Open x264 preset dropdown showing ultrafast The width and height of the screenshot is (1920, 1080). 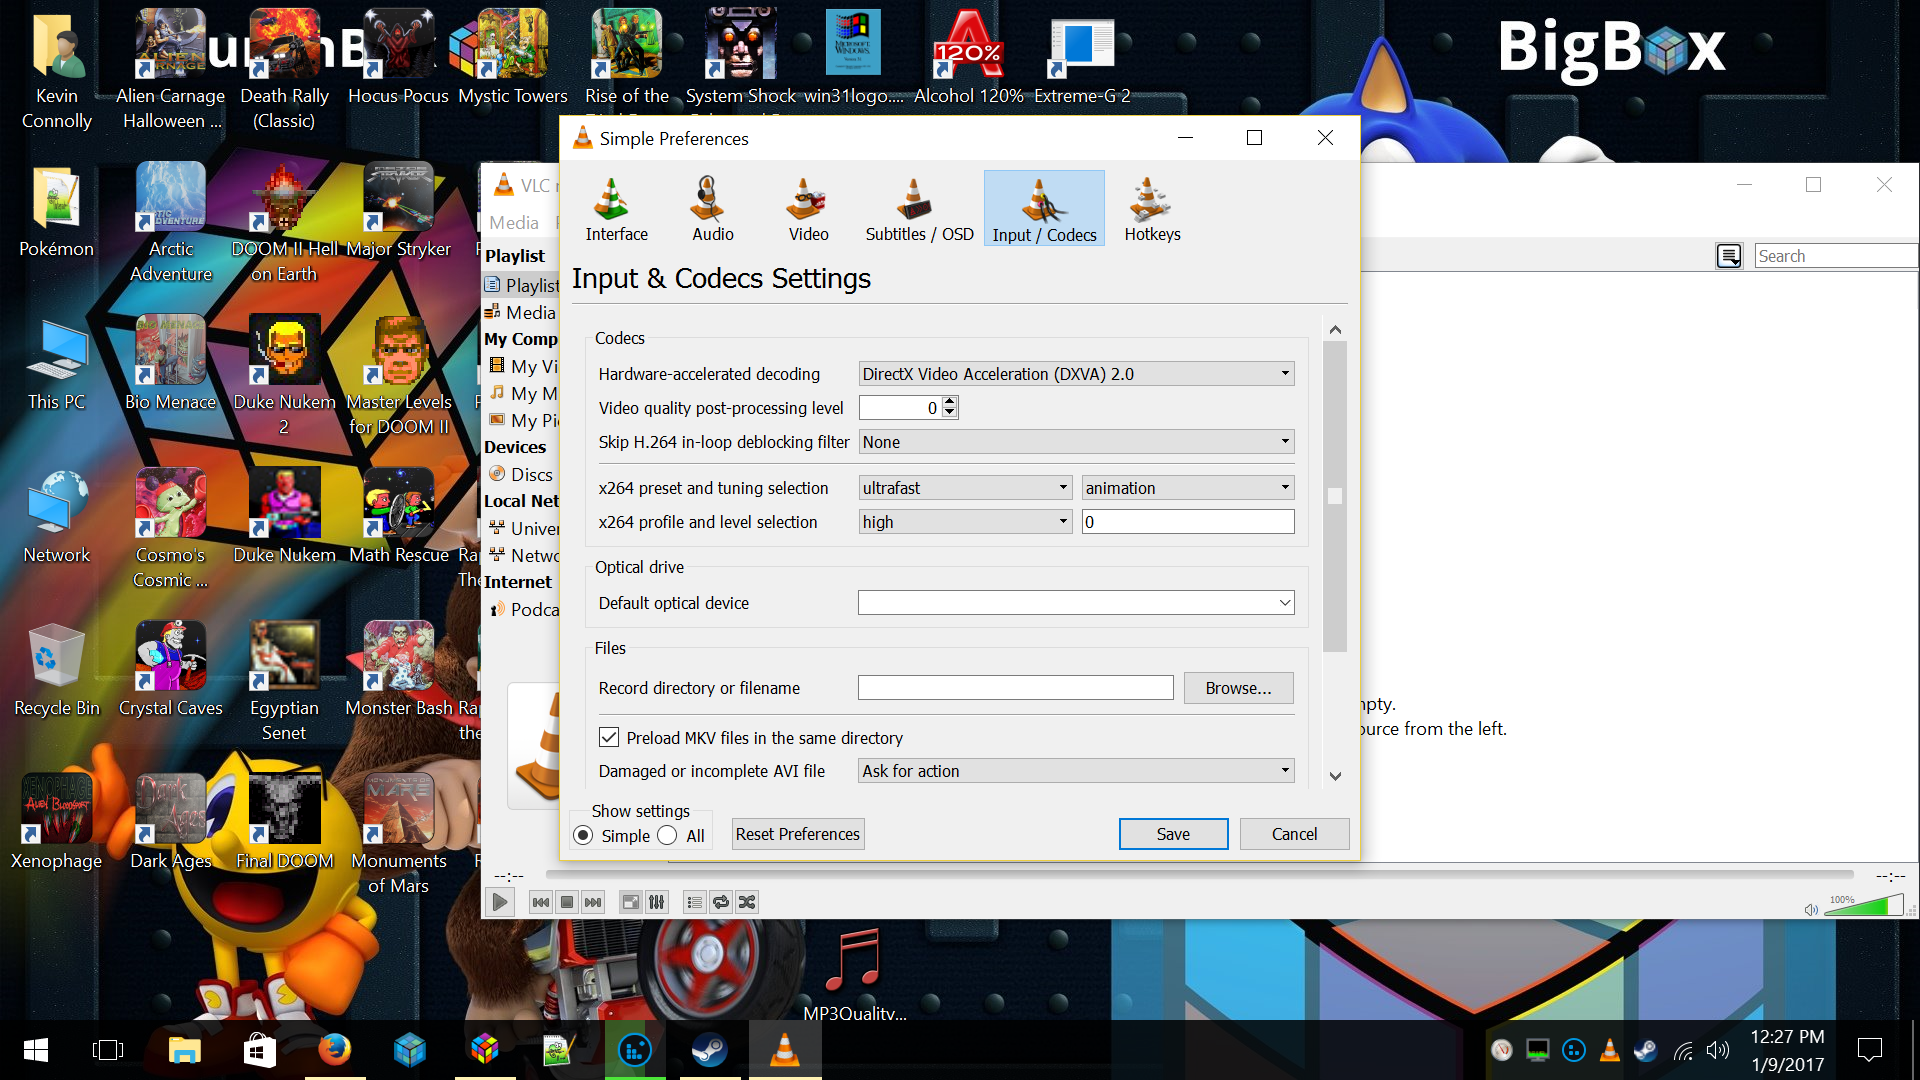[965, 488]
